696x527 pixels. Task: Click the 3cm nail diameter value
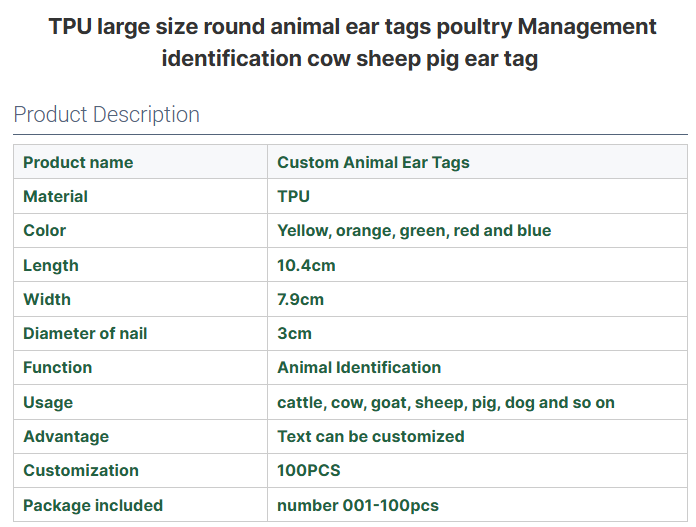coord(294,333)
